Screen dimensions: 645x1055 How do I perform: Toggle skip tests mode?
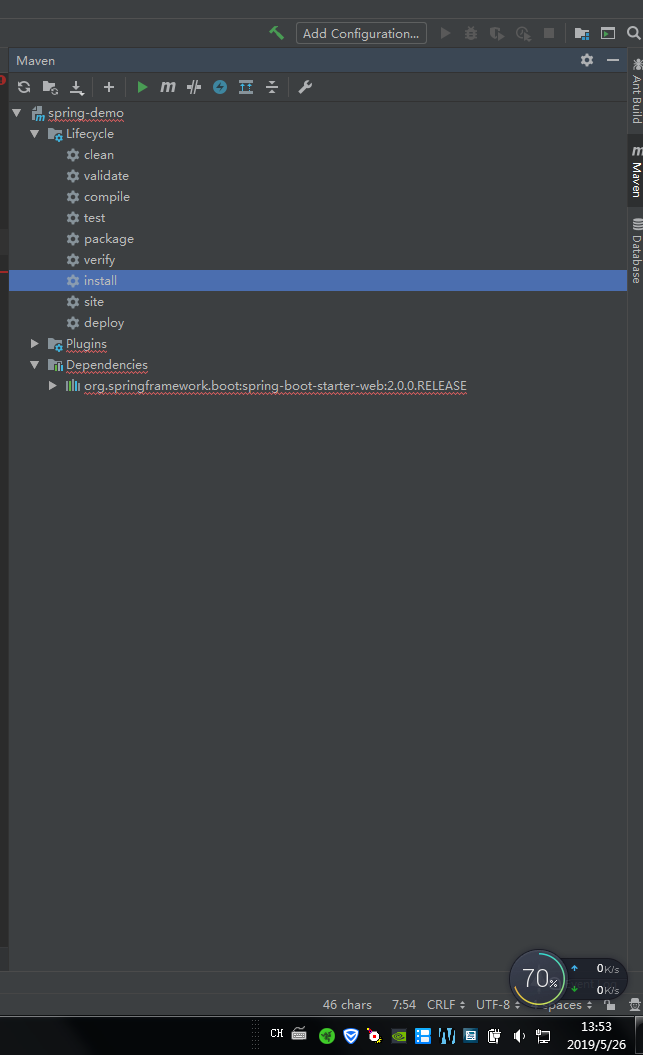(x=193, y=87)
